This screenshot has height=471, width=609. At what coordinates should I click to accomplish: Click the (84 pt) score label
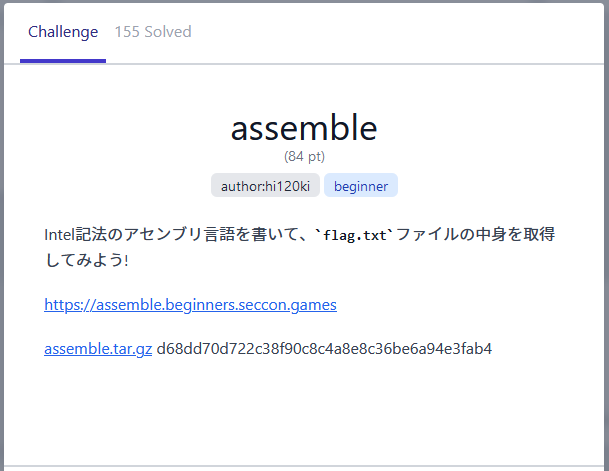[304, 157]
